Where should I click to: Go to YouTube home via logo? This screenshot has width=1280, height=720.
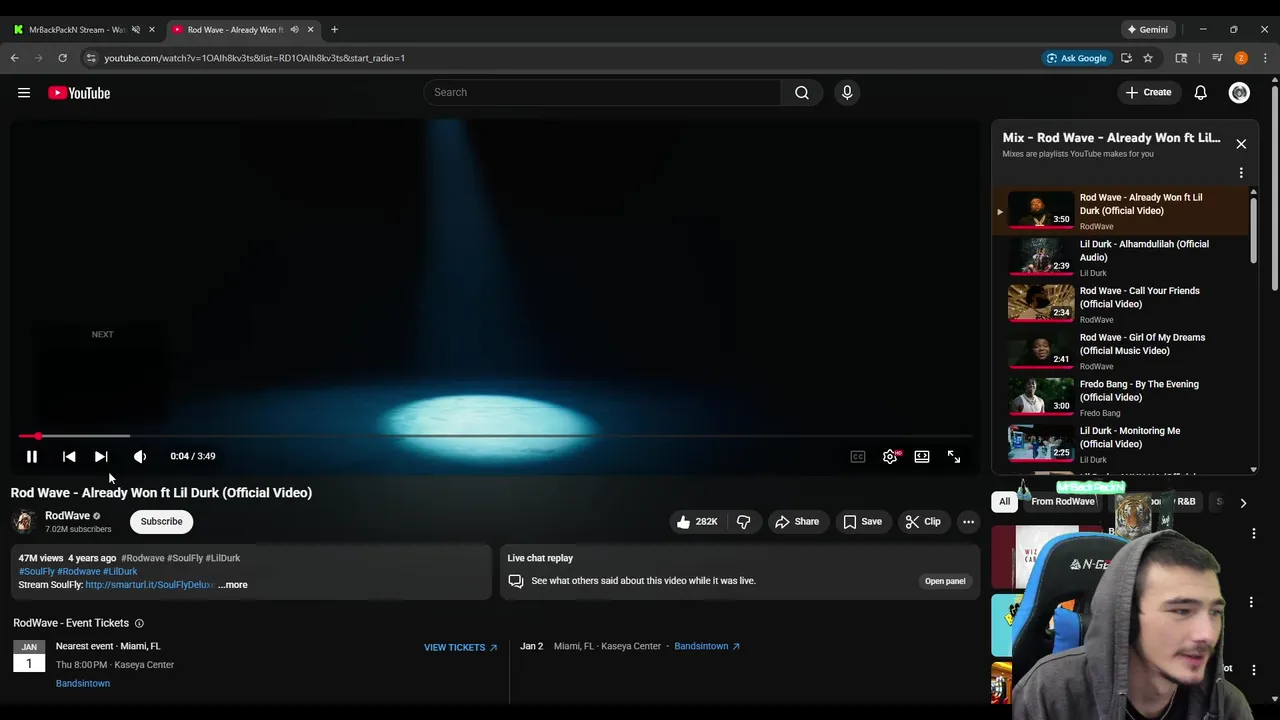click(79, 93)
